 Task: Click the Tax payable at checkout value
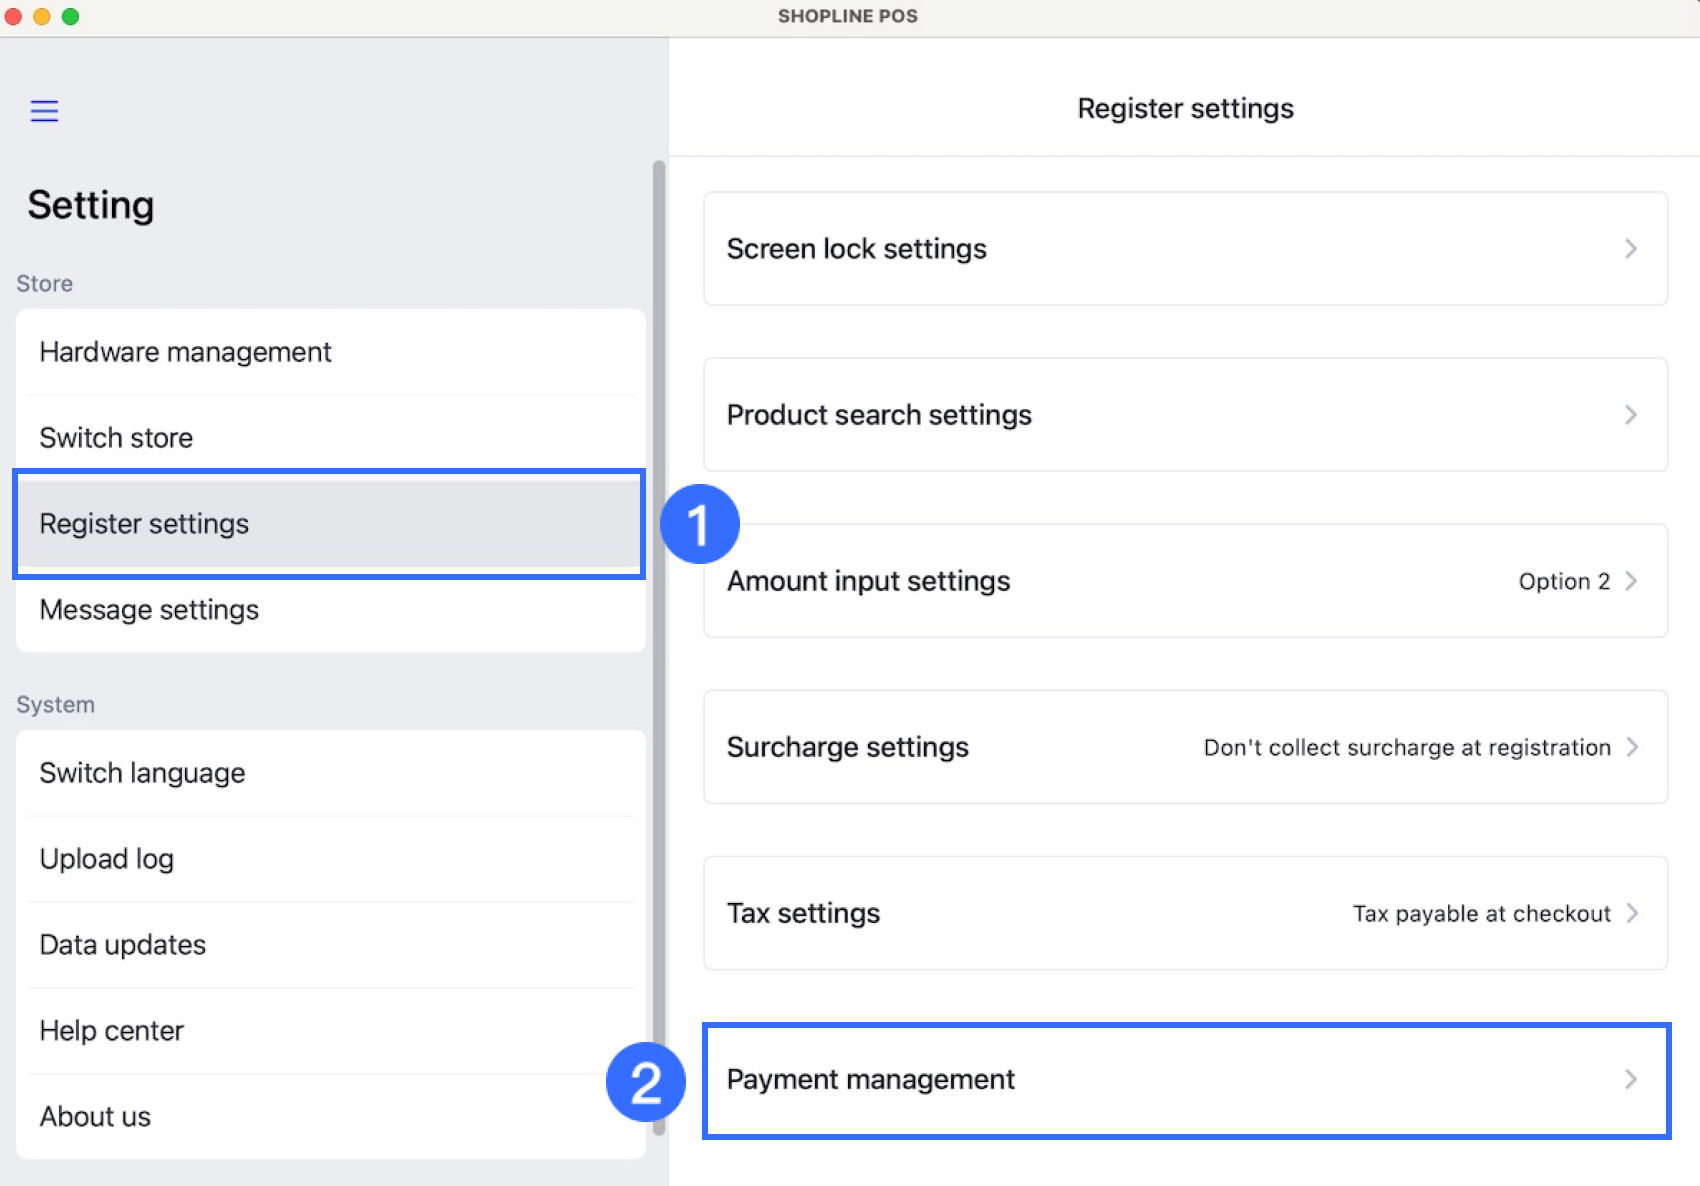1481,914
